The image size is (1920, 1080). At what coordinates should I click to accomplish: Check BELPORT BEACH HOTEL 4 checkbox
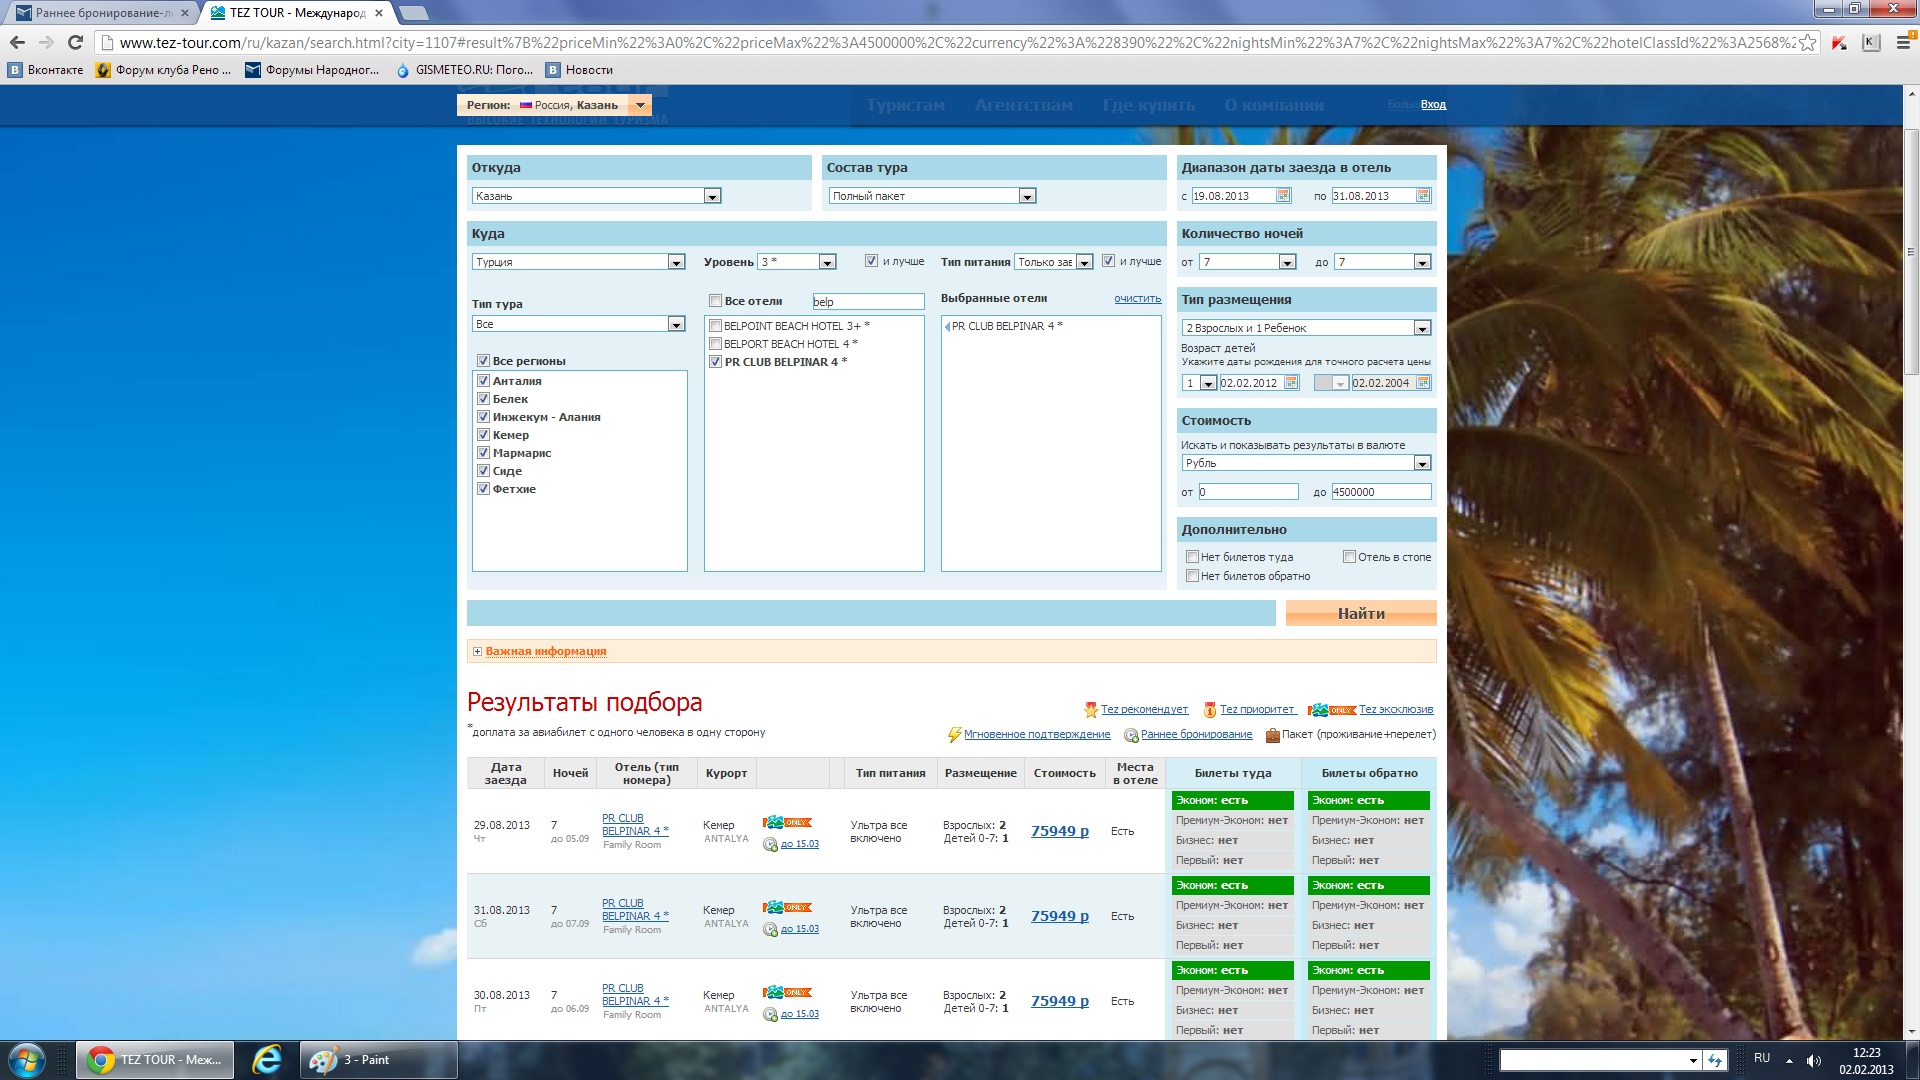point(715,344)
